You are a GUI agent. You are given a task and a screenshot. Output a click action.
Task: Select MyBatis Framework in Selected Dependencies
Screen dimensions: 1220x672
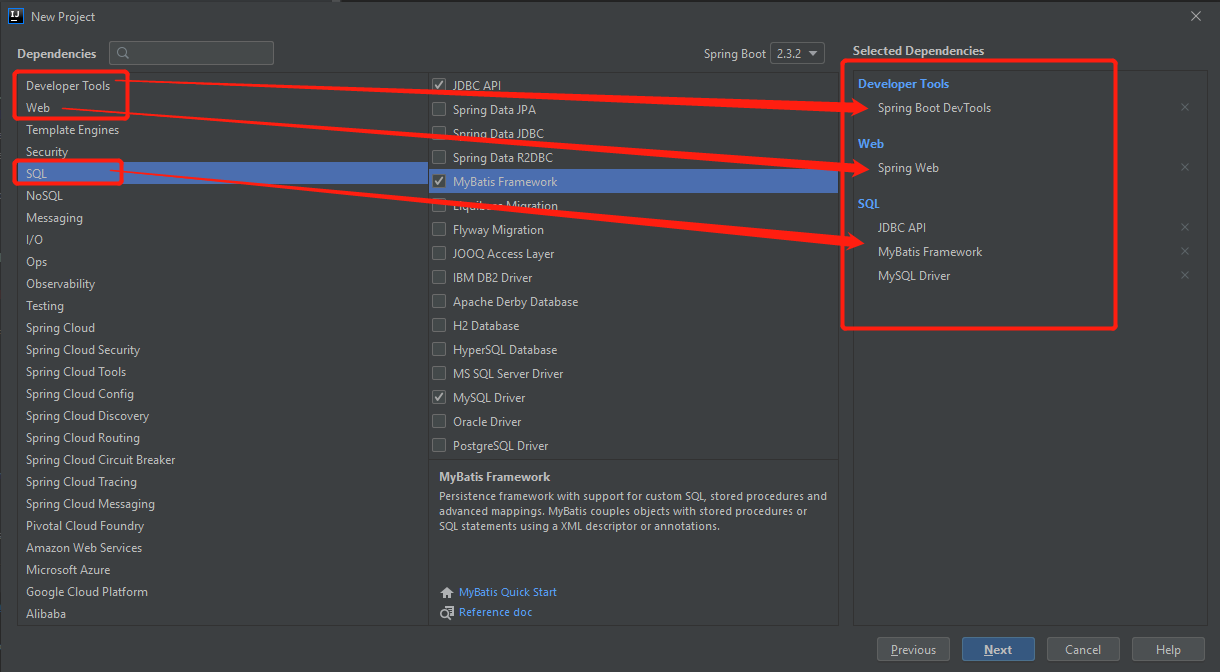pos(930,252)
